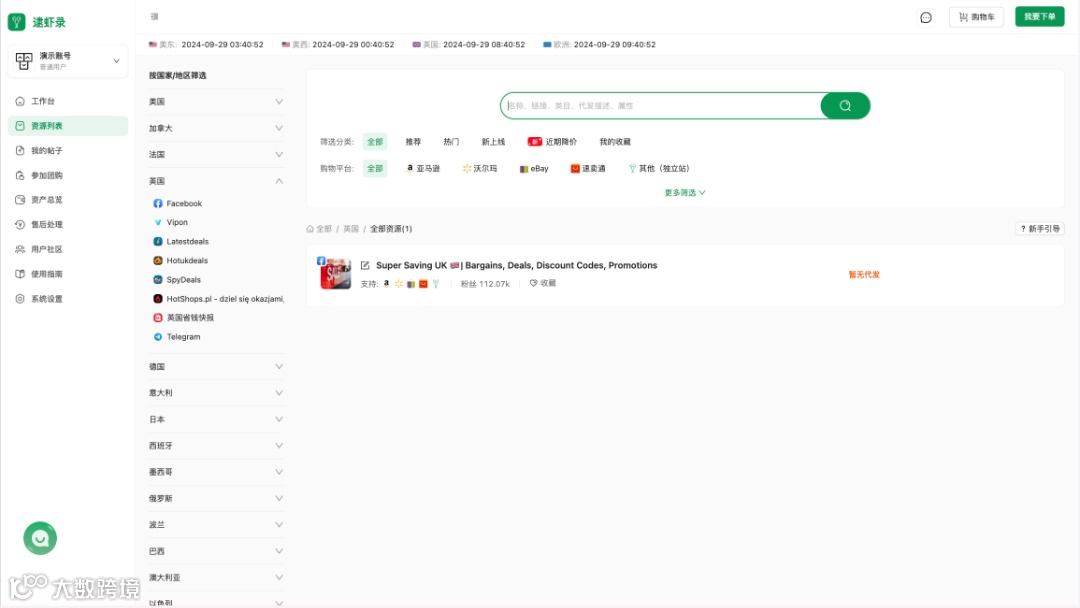Click the 英国 breadcrumb link
Screen dimensions: 1080x608
[351, 229]
